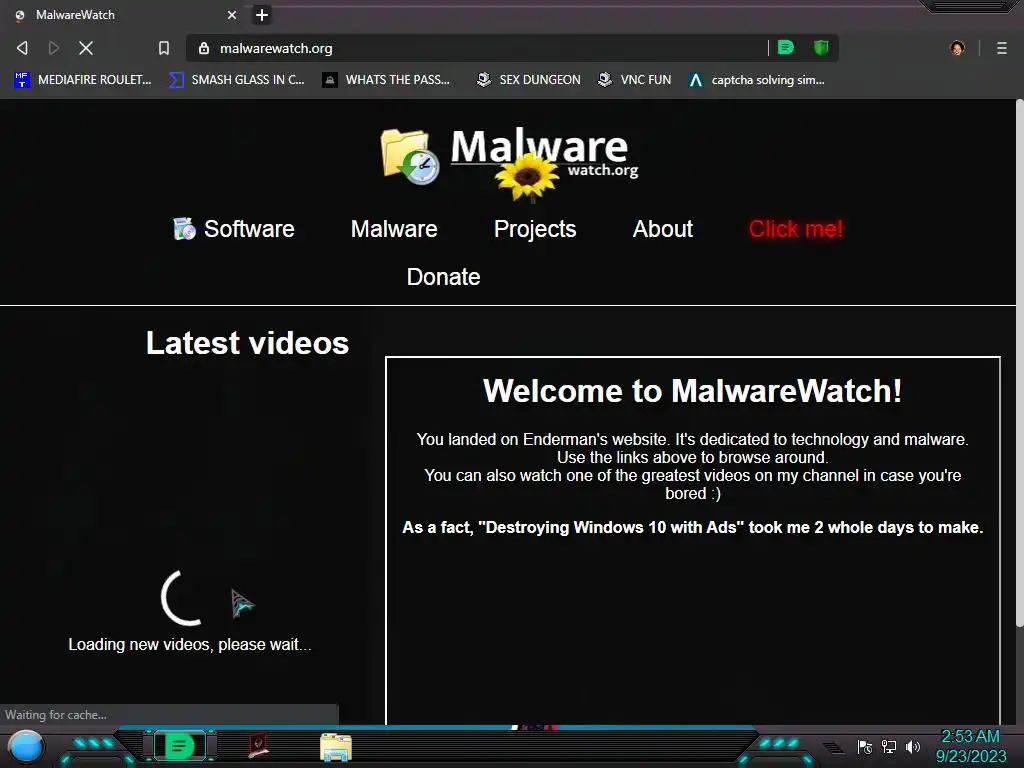Click the Malware watch.org title logo
The image size is (1024, 768).
[544, 152]
